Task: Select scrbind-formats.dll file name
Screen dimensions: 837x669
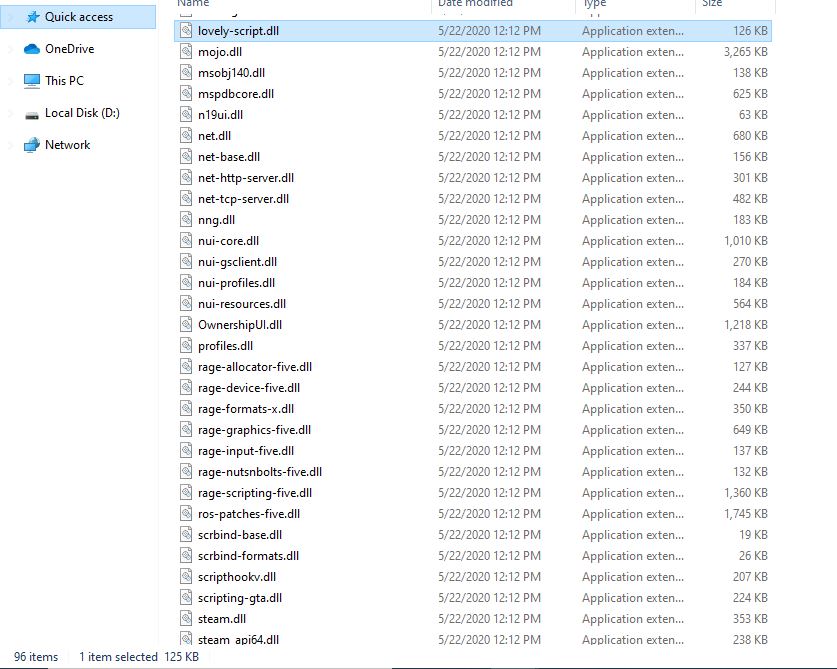Action: click(248, 556)
